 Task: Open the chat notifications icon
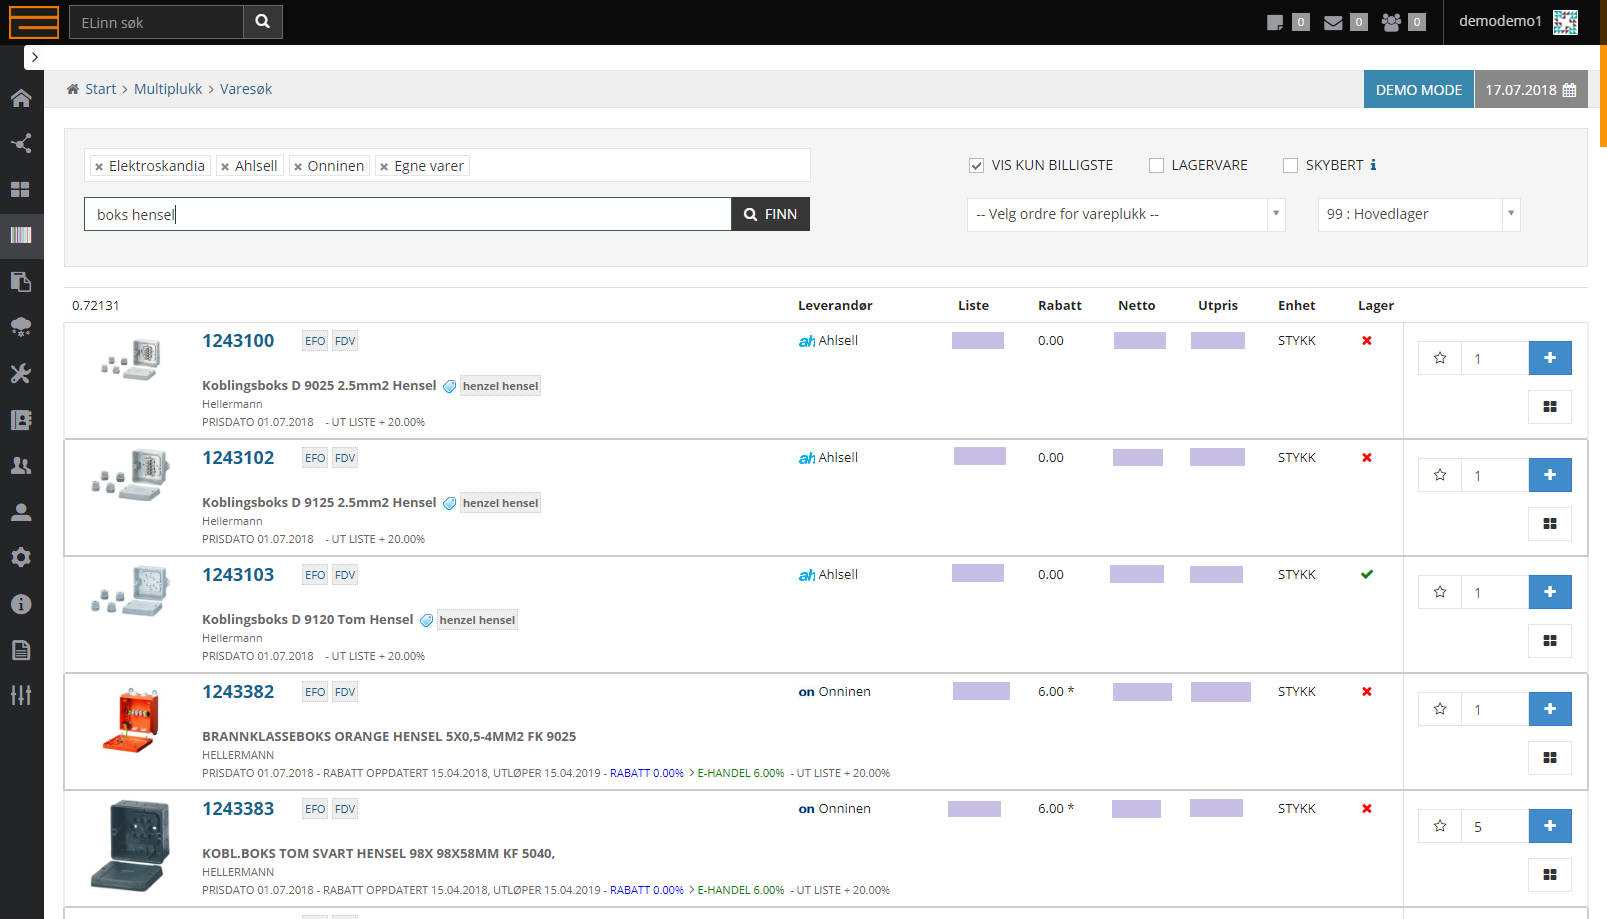click(x=1275, y=22)
